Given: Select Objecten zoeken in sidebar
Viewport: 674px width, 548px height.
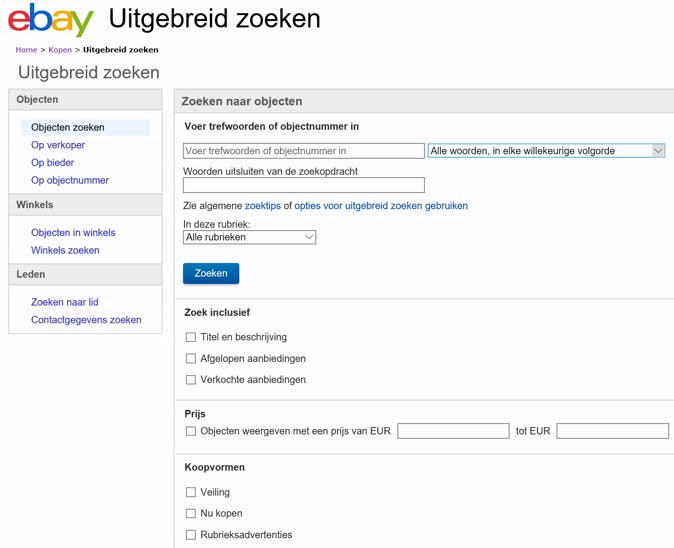Looking at the screenshot, I should pos(68,128).
